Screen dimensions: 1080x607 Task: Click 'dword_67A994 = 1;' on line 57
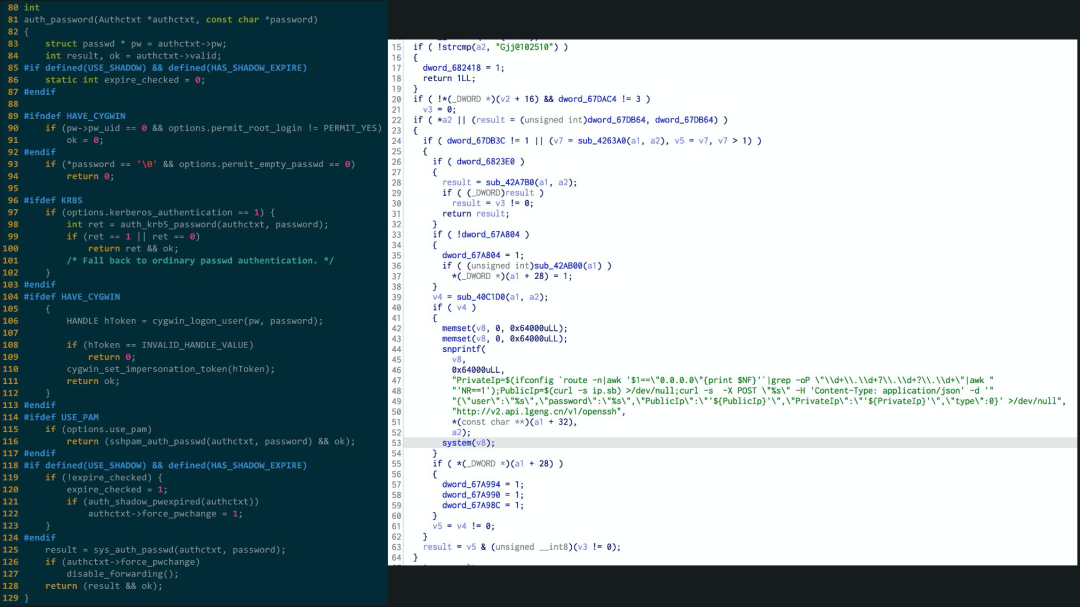(x=483, y=484)
